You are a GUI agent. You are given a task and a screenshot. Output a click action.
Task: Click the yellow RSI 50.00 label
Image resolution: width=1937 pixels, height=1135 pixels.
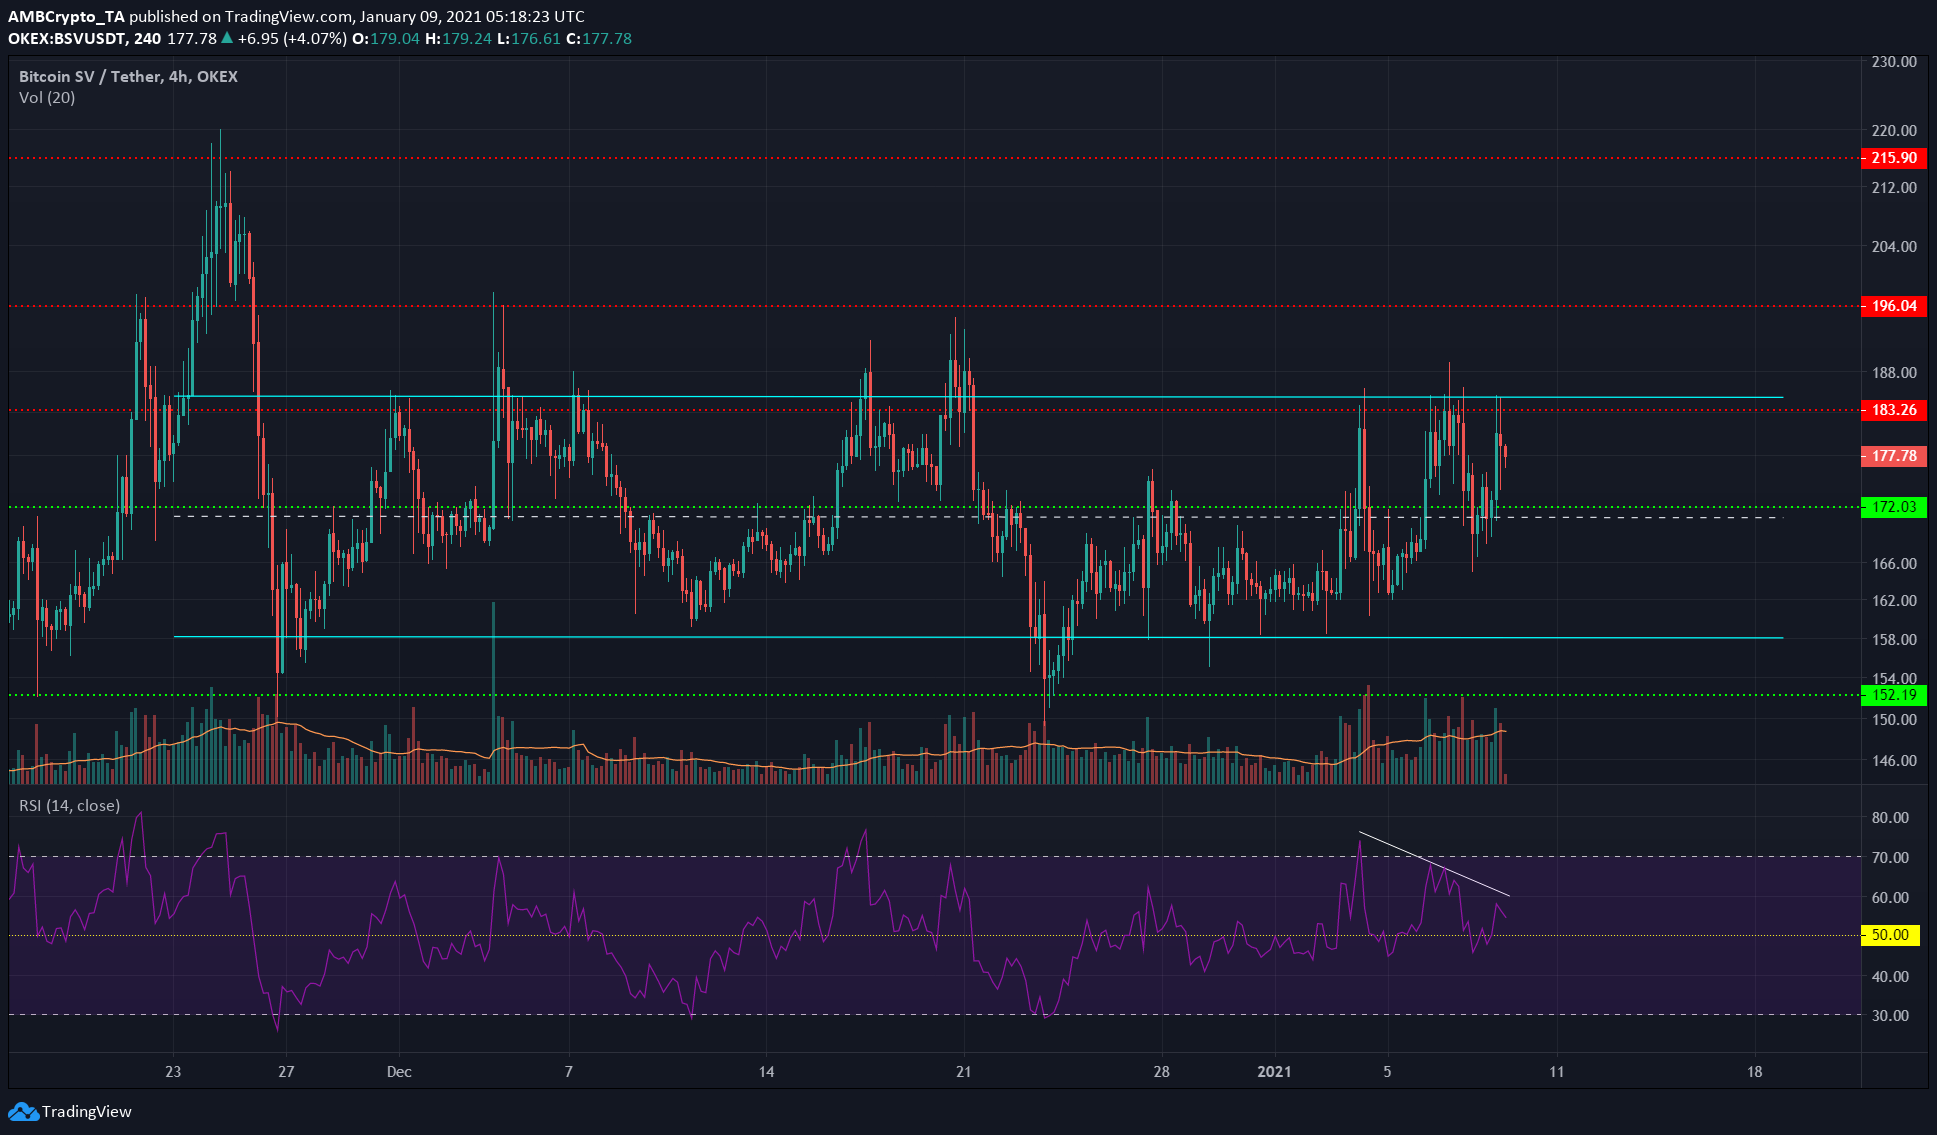click(1890, 935)
